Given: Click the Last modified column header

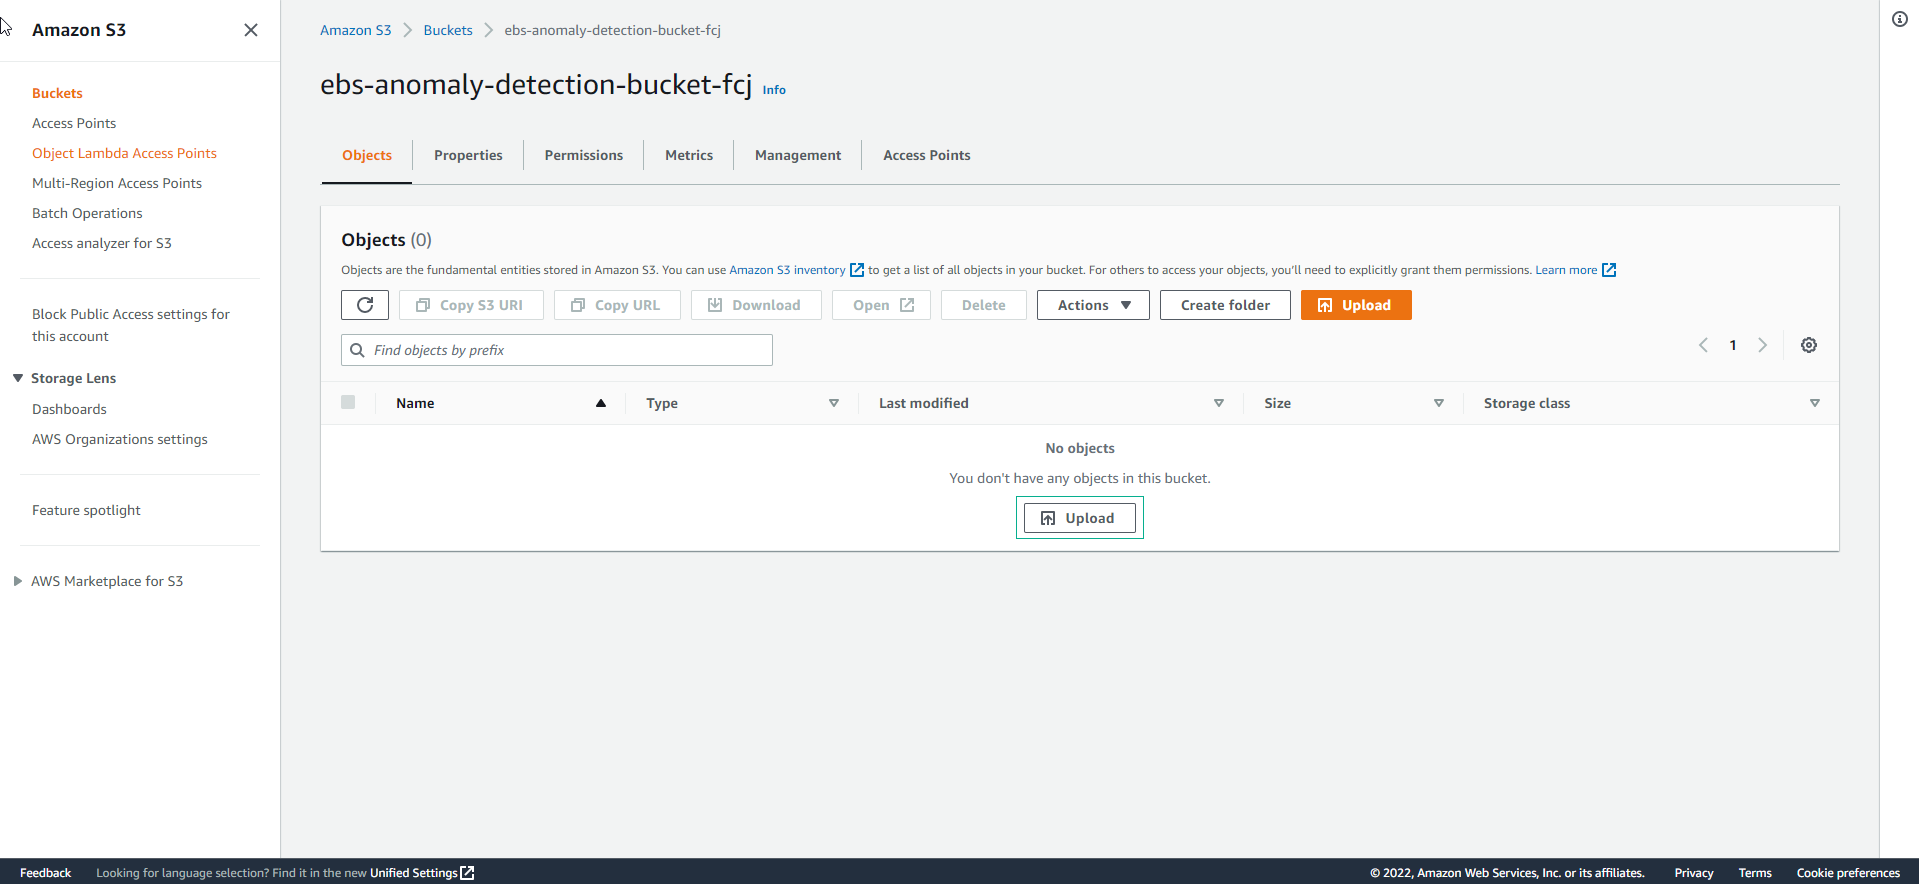Looking at the screenshot, I should pyautogui.click(x=924, y=403).
